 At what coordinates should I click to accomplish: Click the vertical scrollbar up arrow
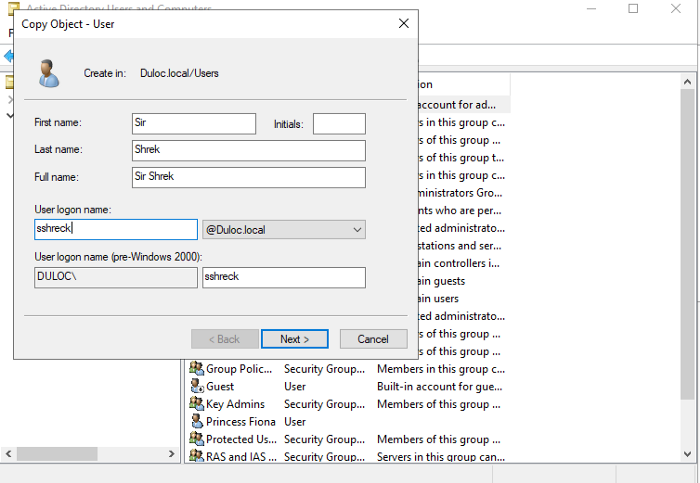point(688,82)
